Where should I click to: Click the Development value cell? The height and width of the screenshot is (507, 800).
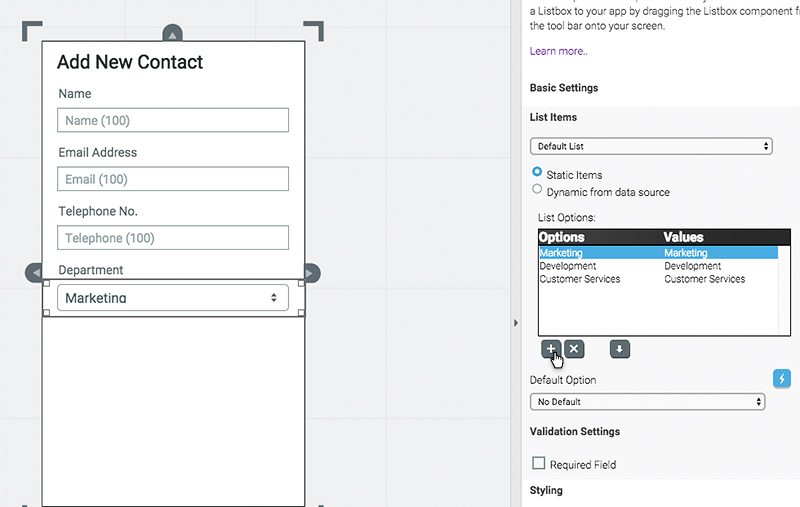pos(692,266)
